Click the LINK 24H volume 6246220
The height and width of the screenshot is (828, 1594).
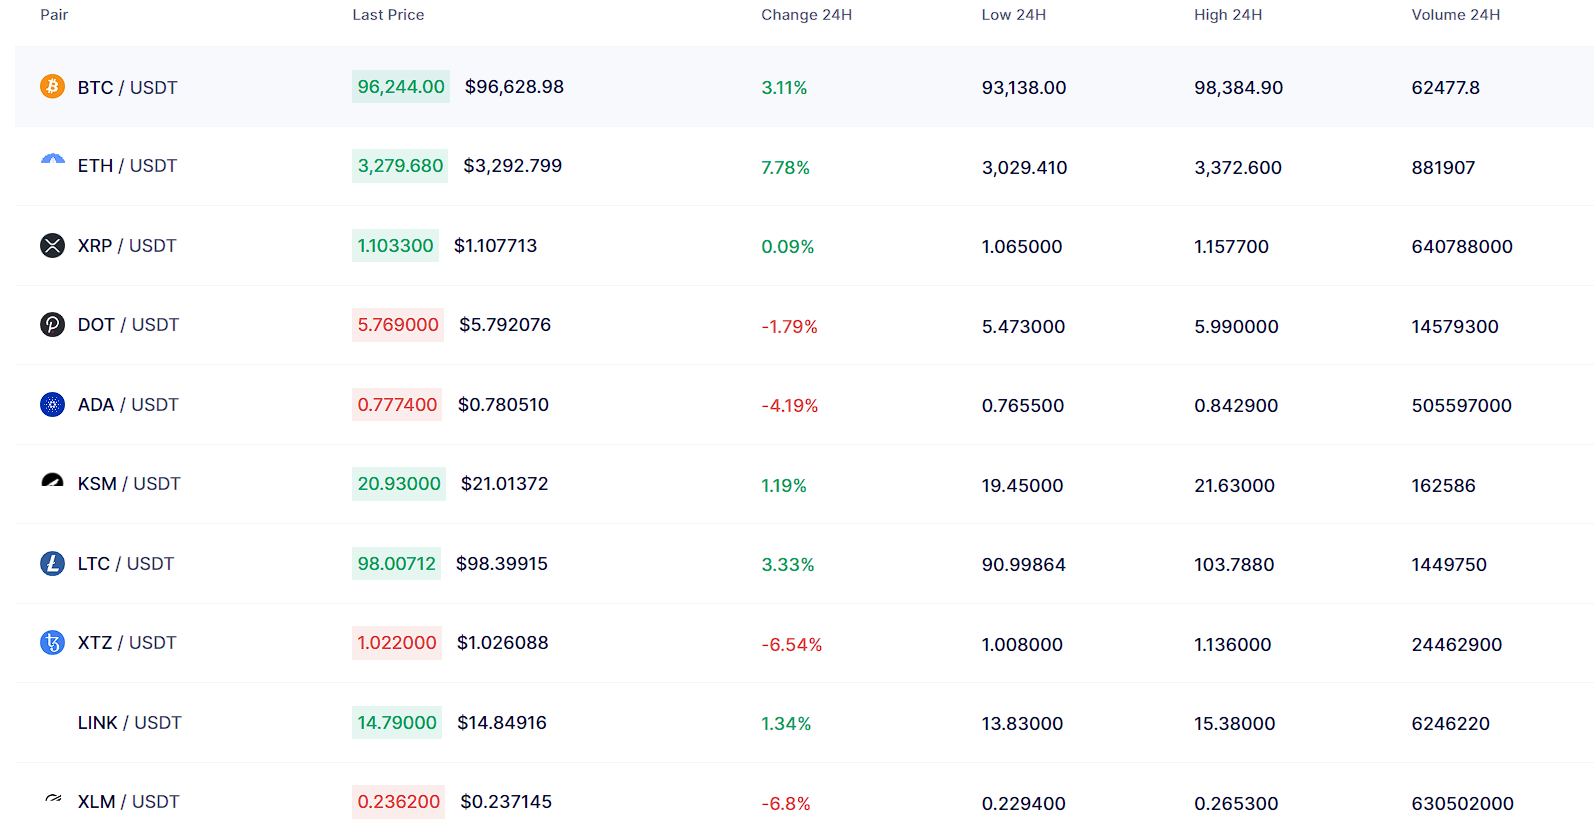[1450, 724]
